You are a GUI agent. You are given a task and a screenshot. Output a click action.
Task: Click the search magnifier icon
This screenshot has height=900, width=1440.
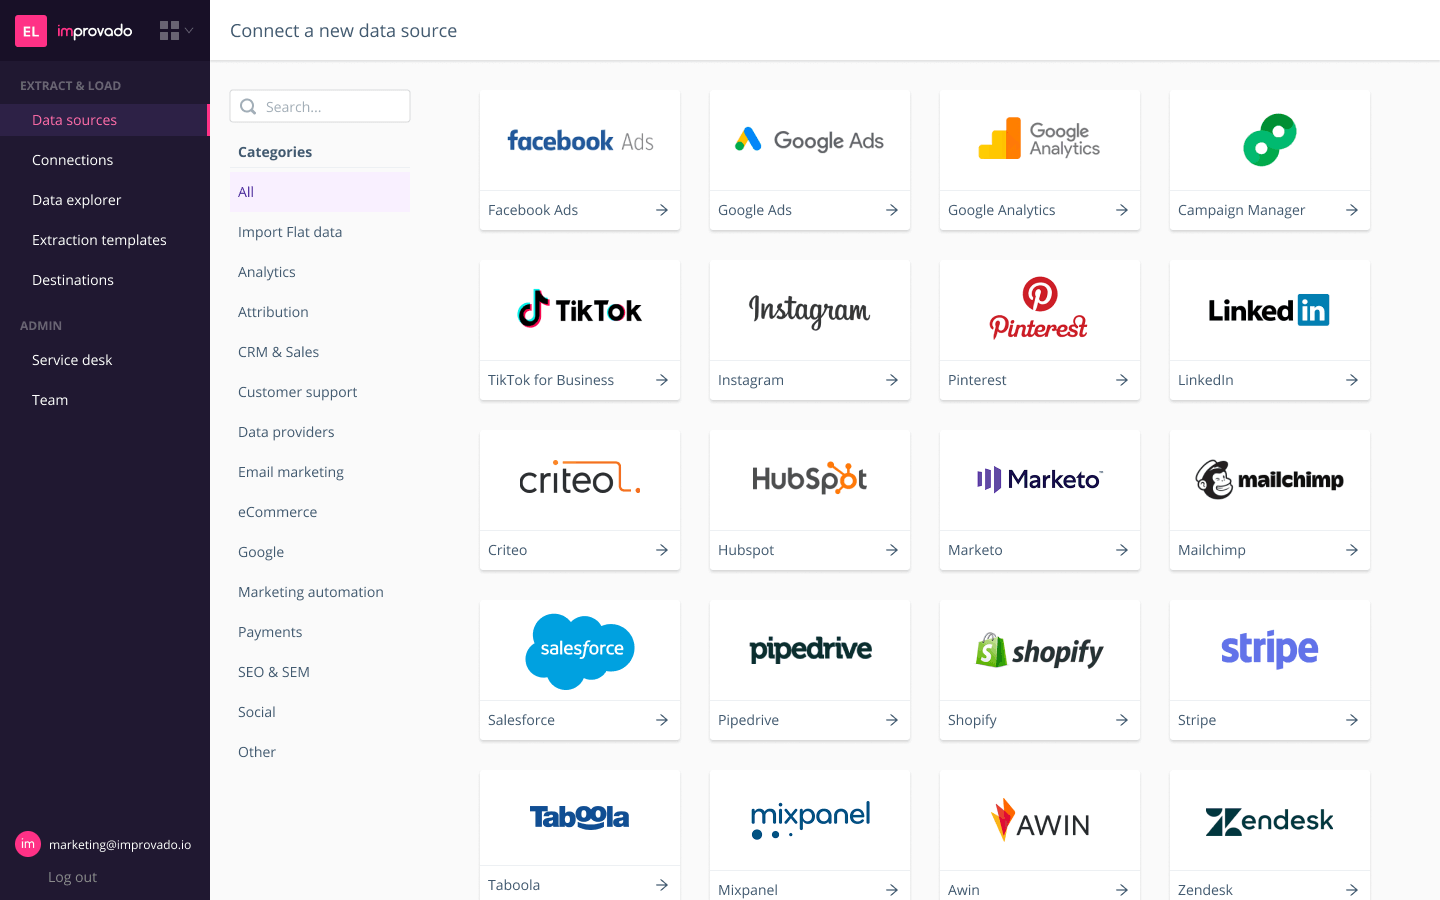coord(247,105)
